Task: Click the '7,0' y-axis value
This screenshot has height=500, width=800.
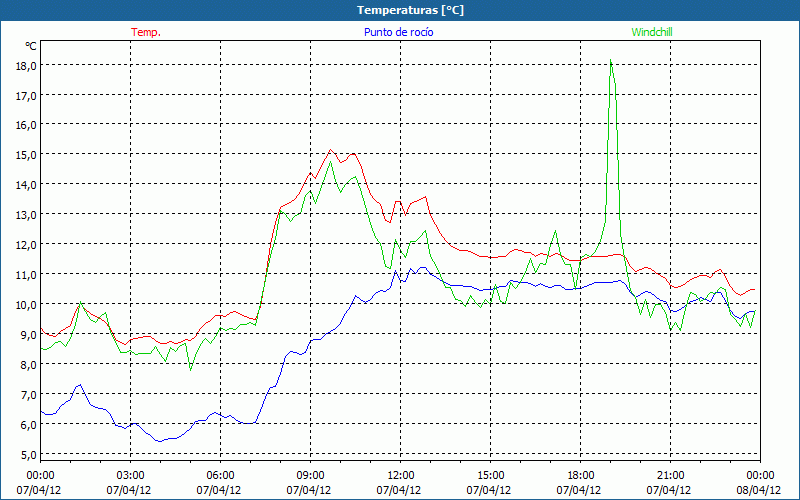Action: (x=28, y=395)
